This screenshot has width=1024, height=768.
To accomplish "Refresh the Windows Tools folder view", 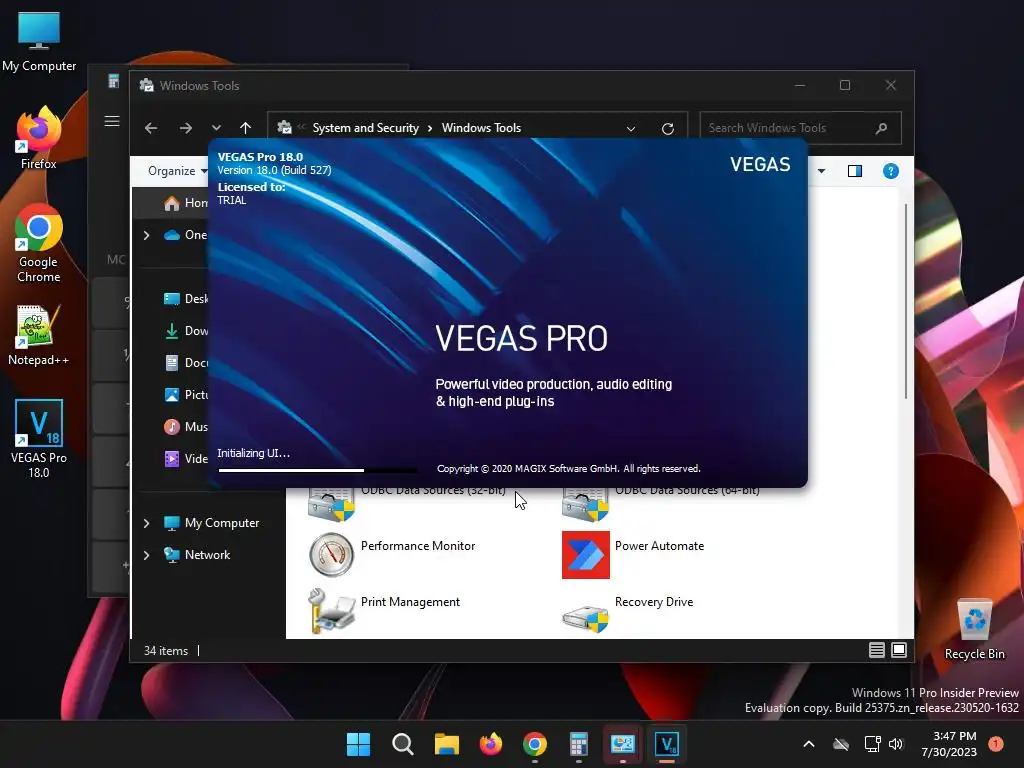I will click(x=667, y=129).
